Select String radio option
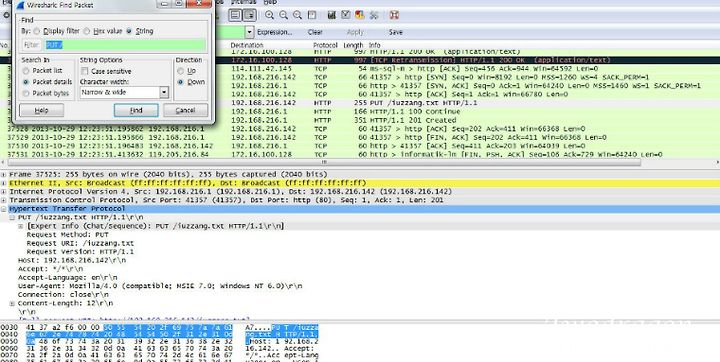Screen dimensions: 720x362 pos(129,31)
